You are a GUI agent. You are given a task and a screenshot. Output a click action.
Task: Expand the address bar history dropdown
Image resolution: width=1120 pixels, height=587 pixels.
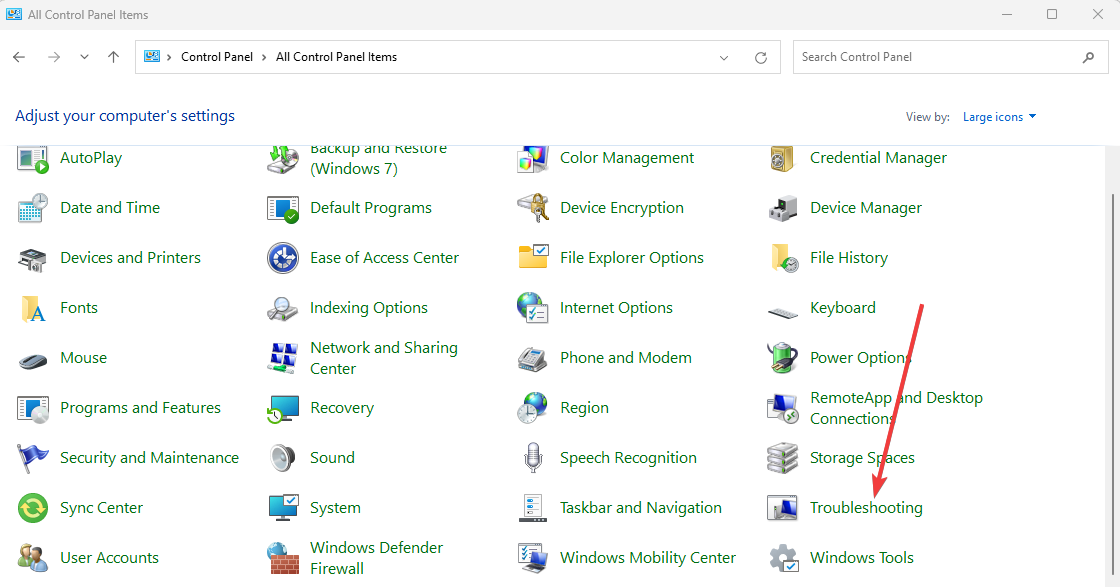coord(724,58)
